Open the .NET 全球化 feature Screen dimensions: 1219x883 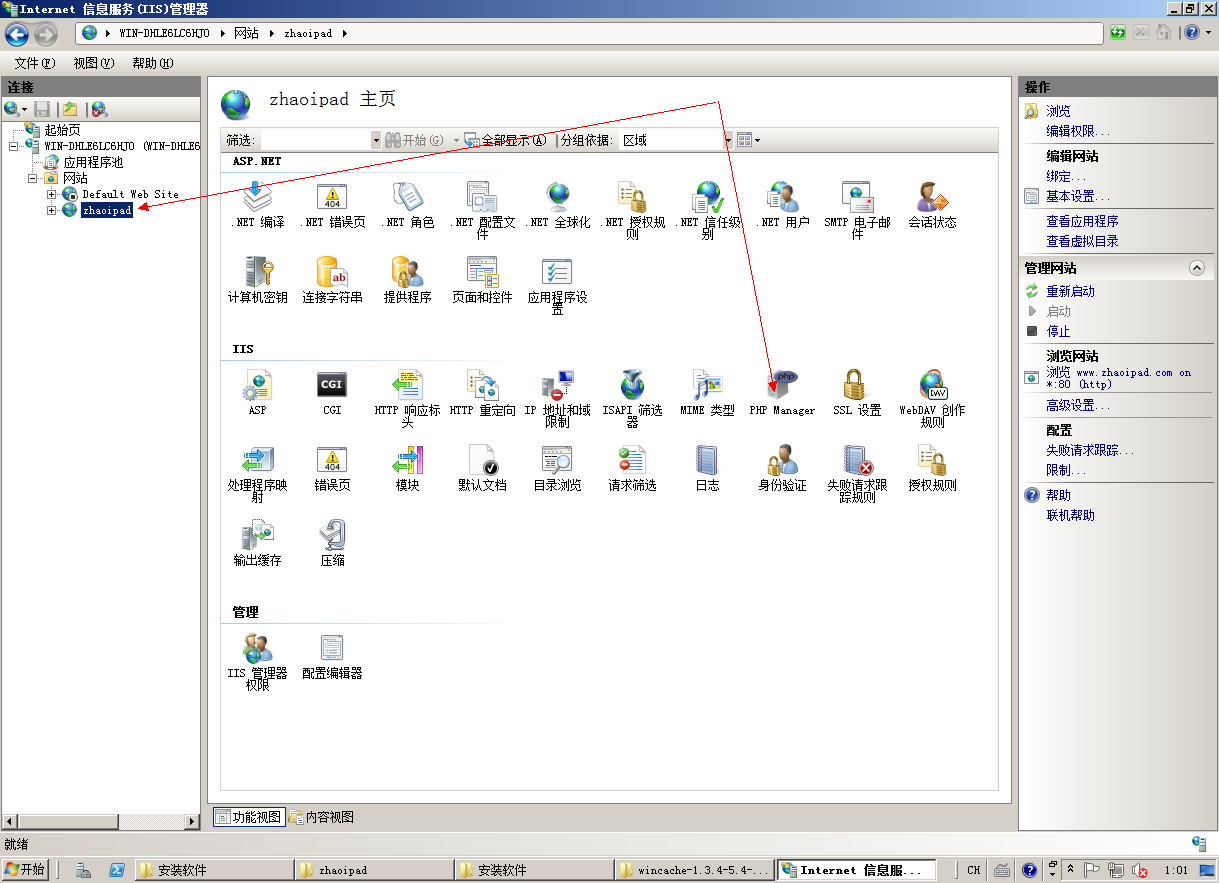(557, 205)
